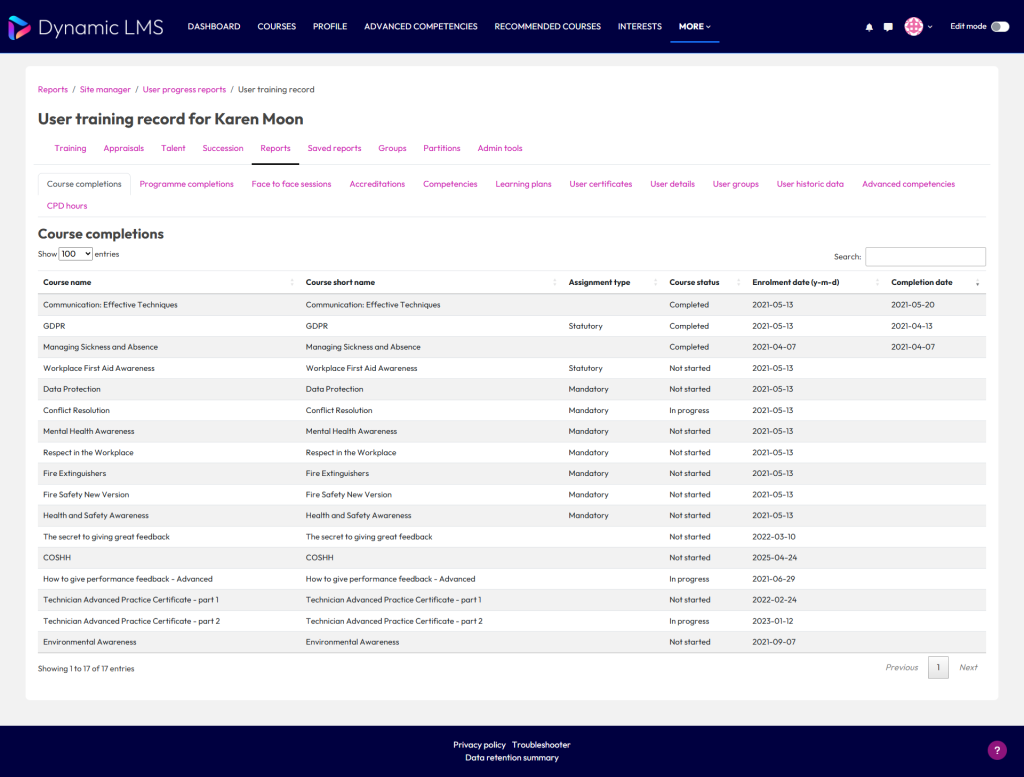Click the COSHH course name cell
The height and width of the screenshot is (777, 1024).
click(57, 558)
